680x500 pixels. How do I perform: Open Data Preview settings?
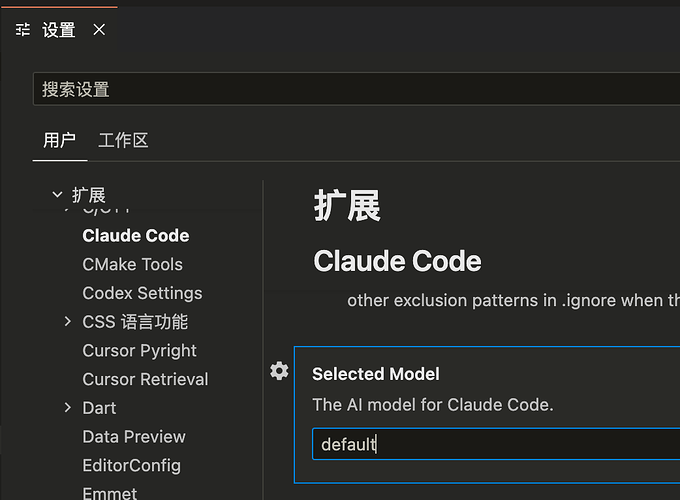(x=134, y=437)
